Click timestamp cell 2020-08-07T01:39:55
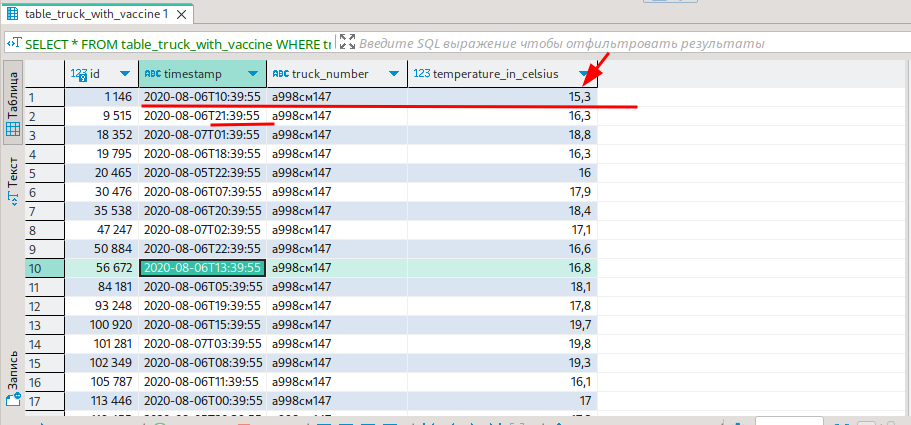This screenshot has height=425, width=911. [203, 135]
